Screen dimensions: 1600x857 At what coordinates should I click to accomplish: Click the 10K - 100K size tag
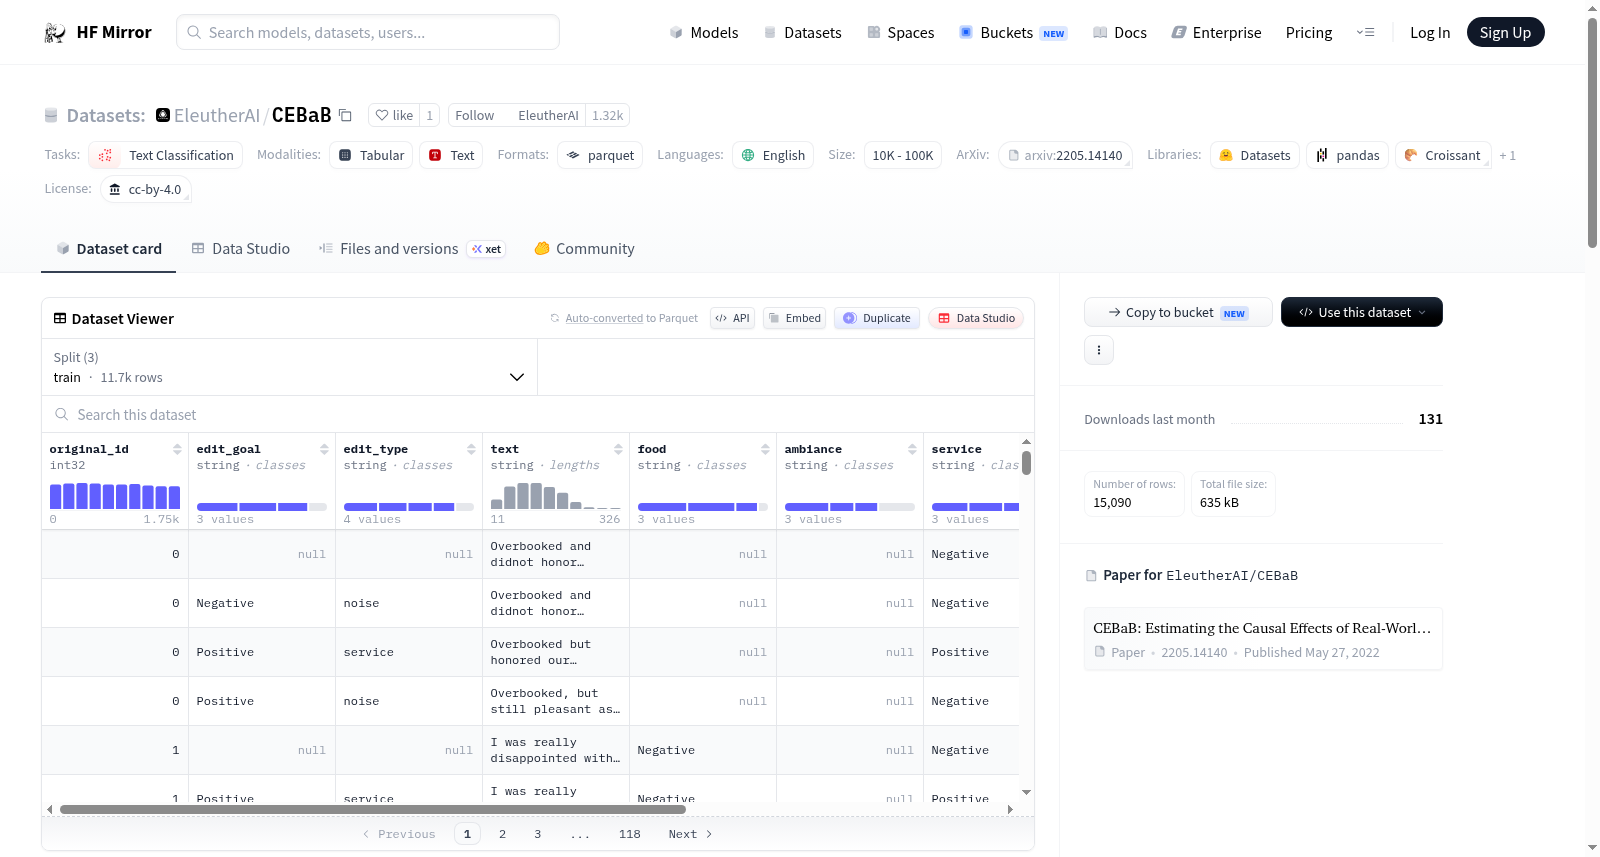tap(903, 155)
